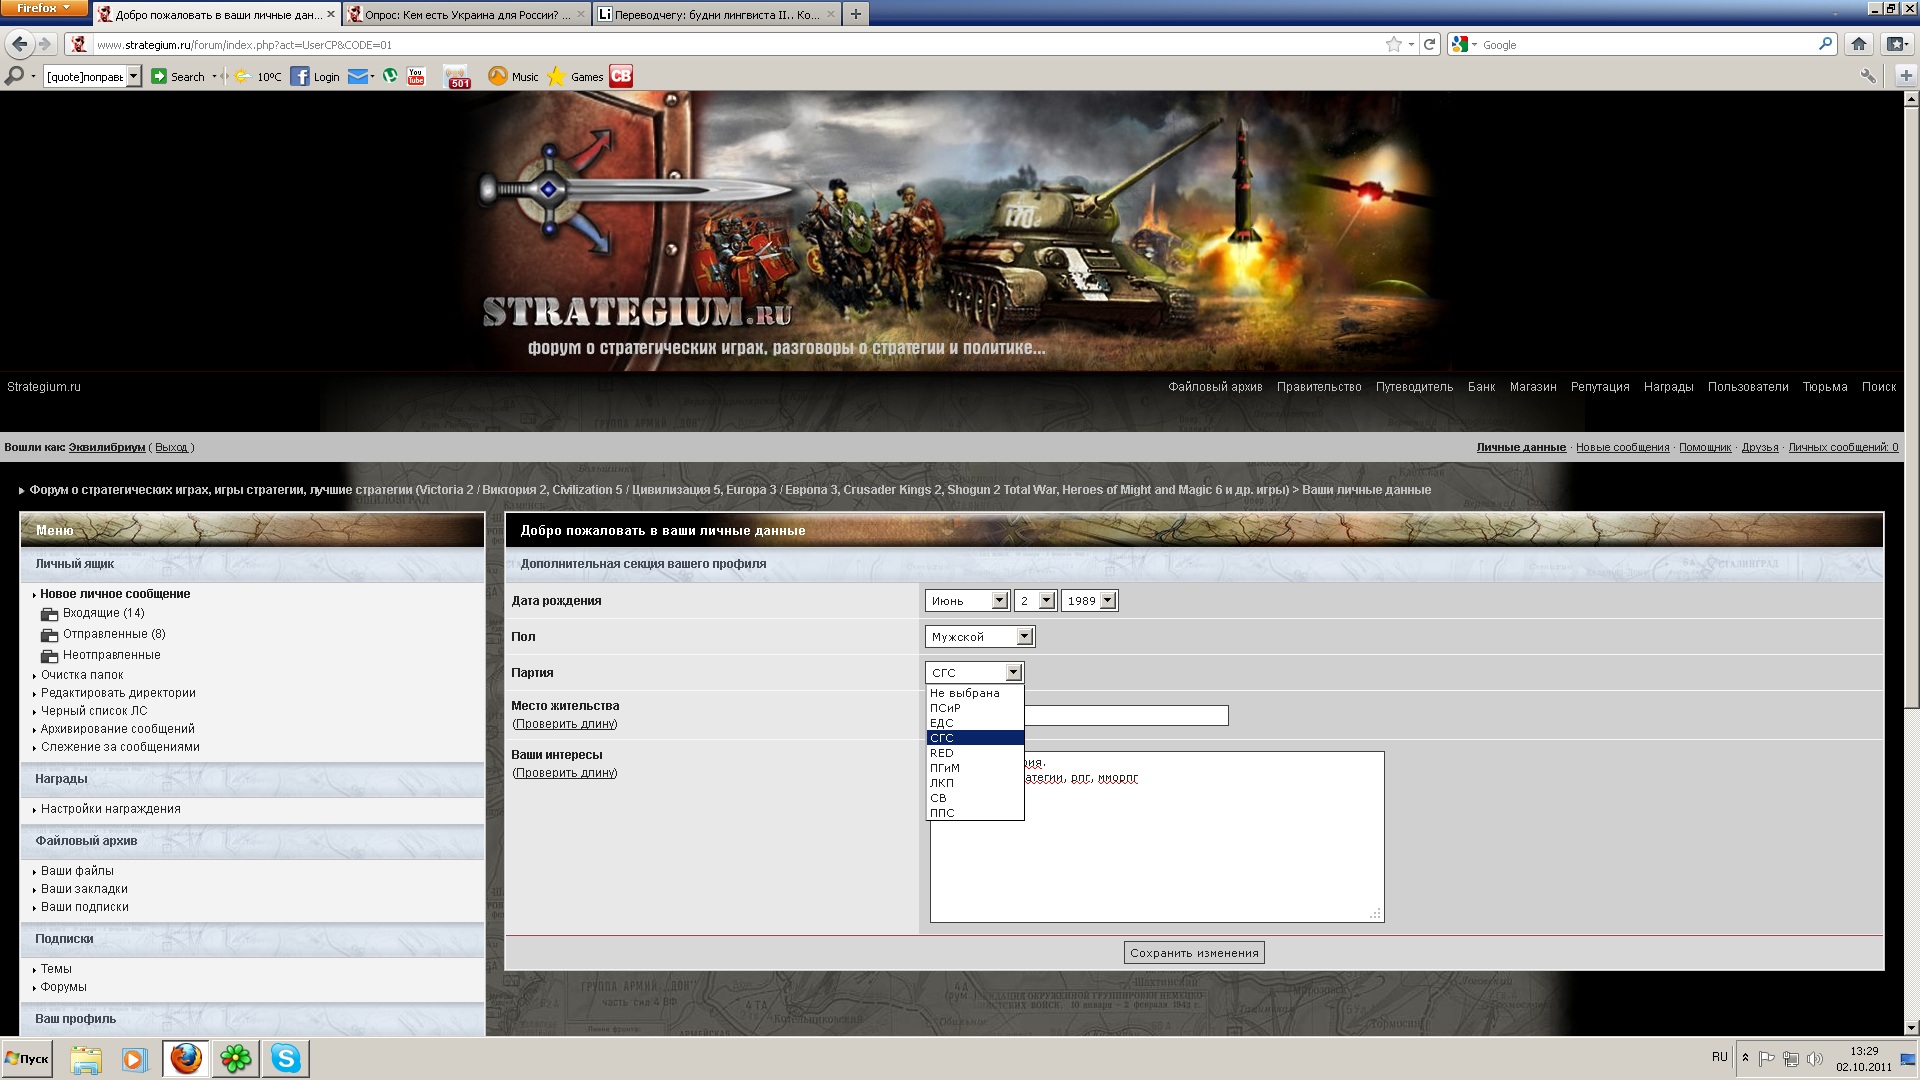The width and height of the screenshot is (1920, 1080).
Task: Click the Пуск start button
Action: pos(27,1058)
